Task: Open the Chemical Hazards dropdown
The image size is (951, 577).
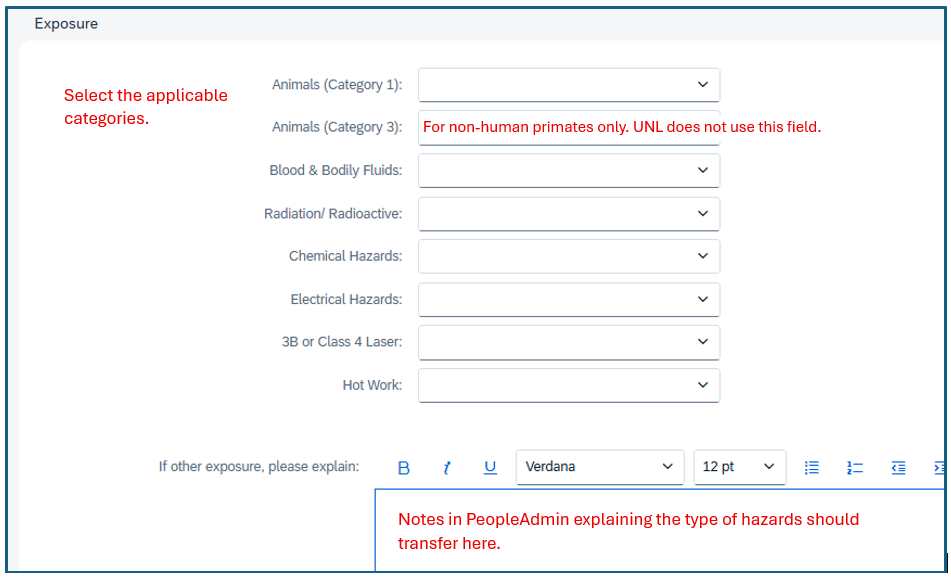Action: click(x=569, y=256)
